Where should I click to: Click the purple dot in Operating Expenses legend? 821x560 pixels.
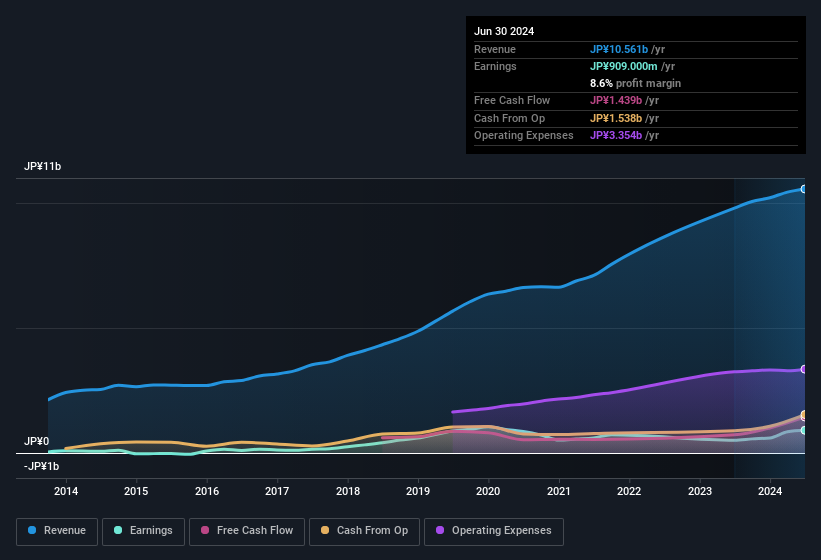click(x=440, y=530)
